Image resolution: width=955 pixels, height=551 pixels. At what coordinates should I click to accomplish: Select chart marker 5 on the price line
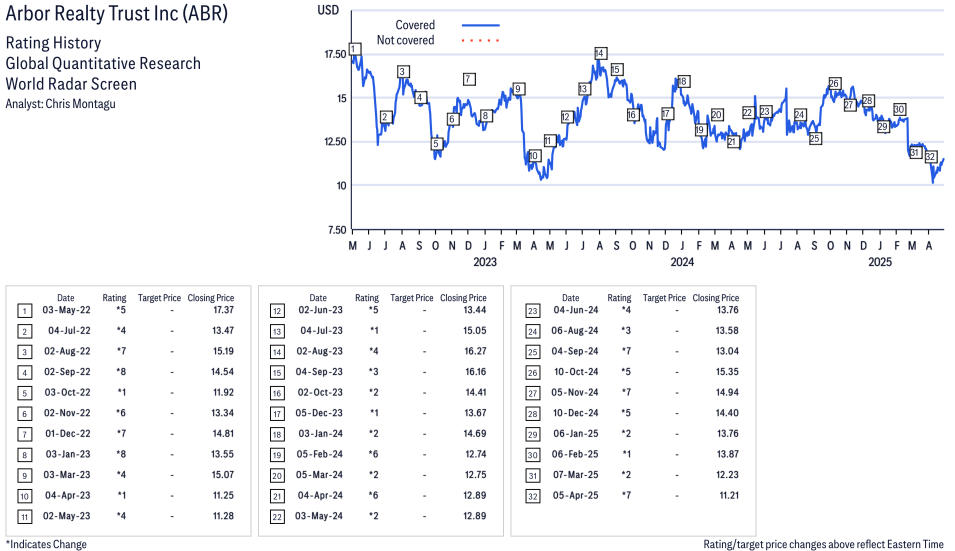435,144
